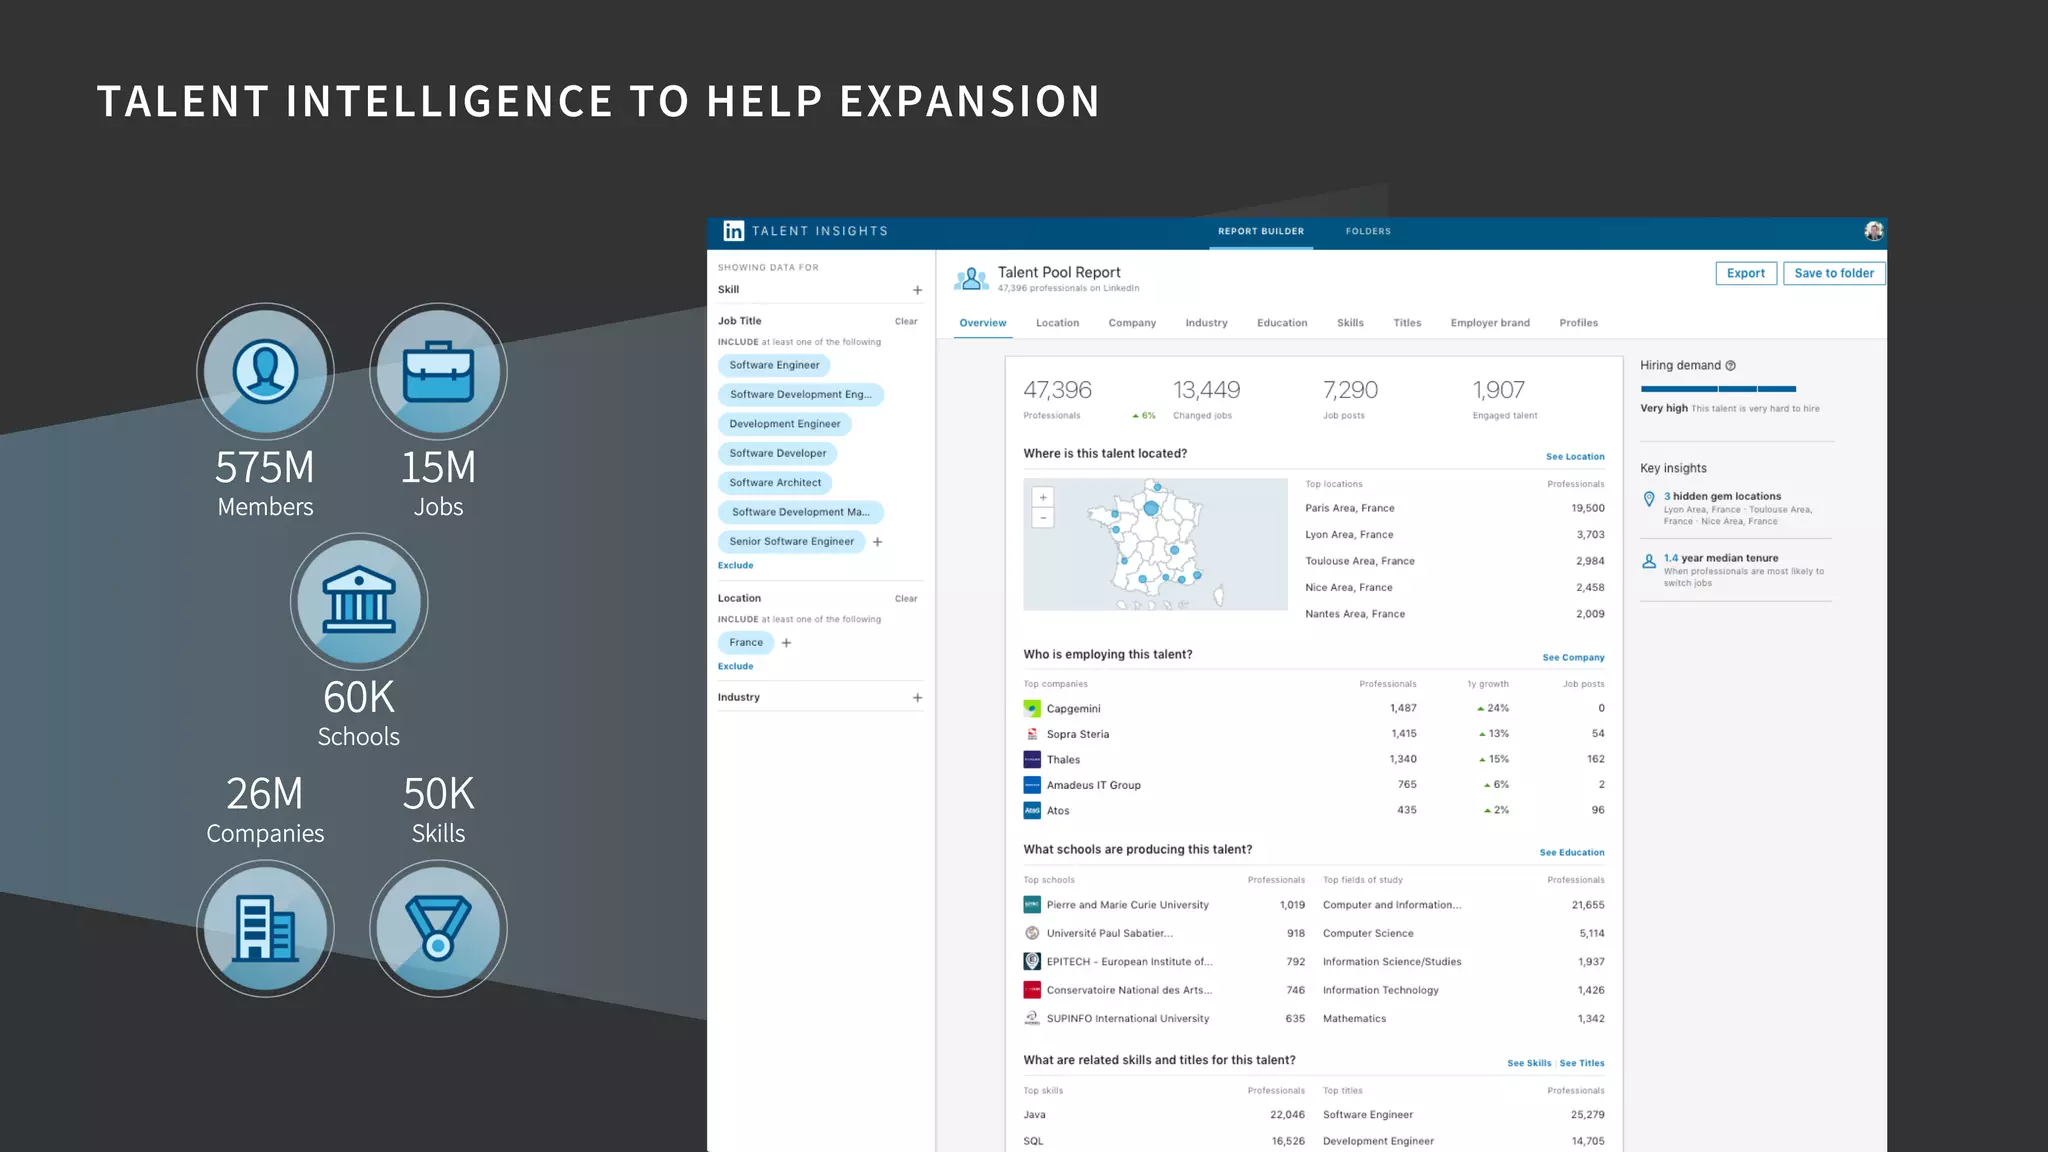The width and height of the screenshot is (2048, 1152).
Task: Click the hidden gem locations pin icon
Action: coord(1649,499)
